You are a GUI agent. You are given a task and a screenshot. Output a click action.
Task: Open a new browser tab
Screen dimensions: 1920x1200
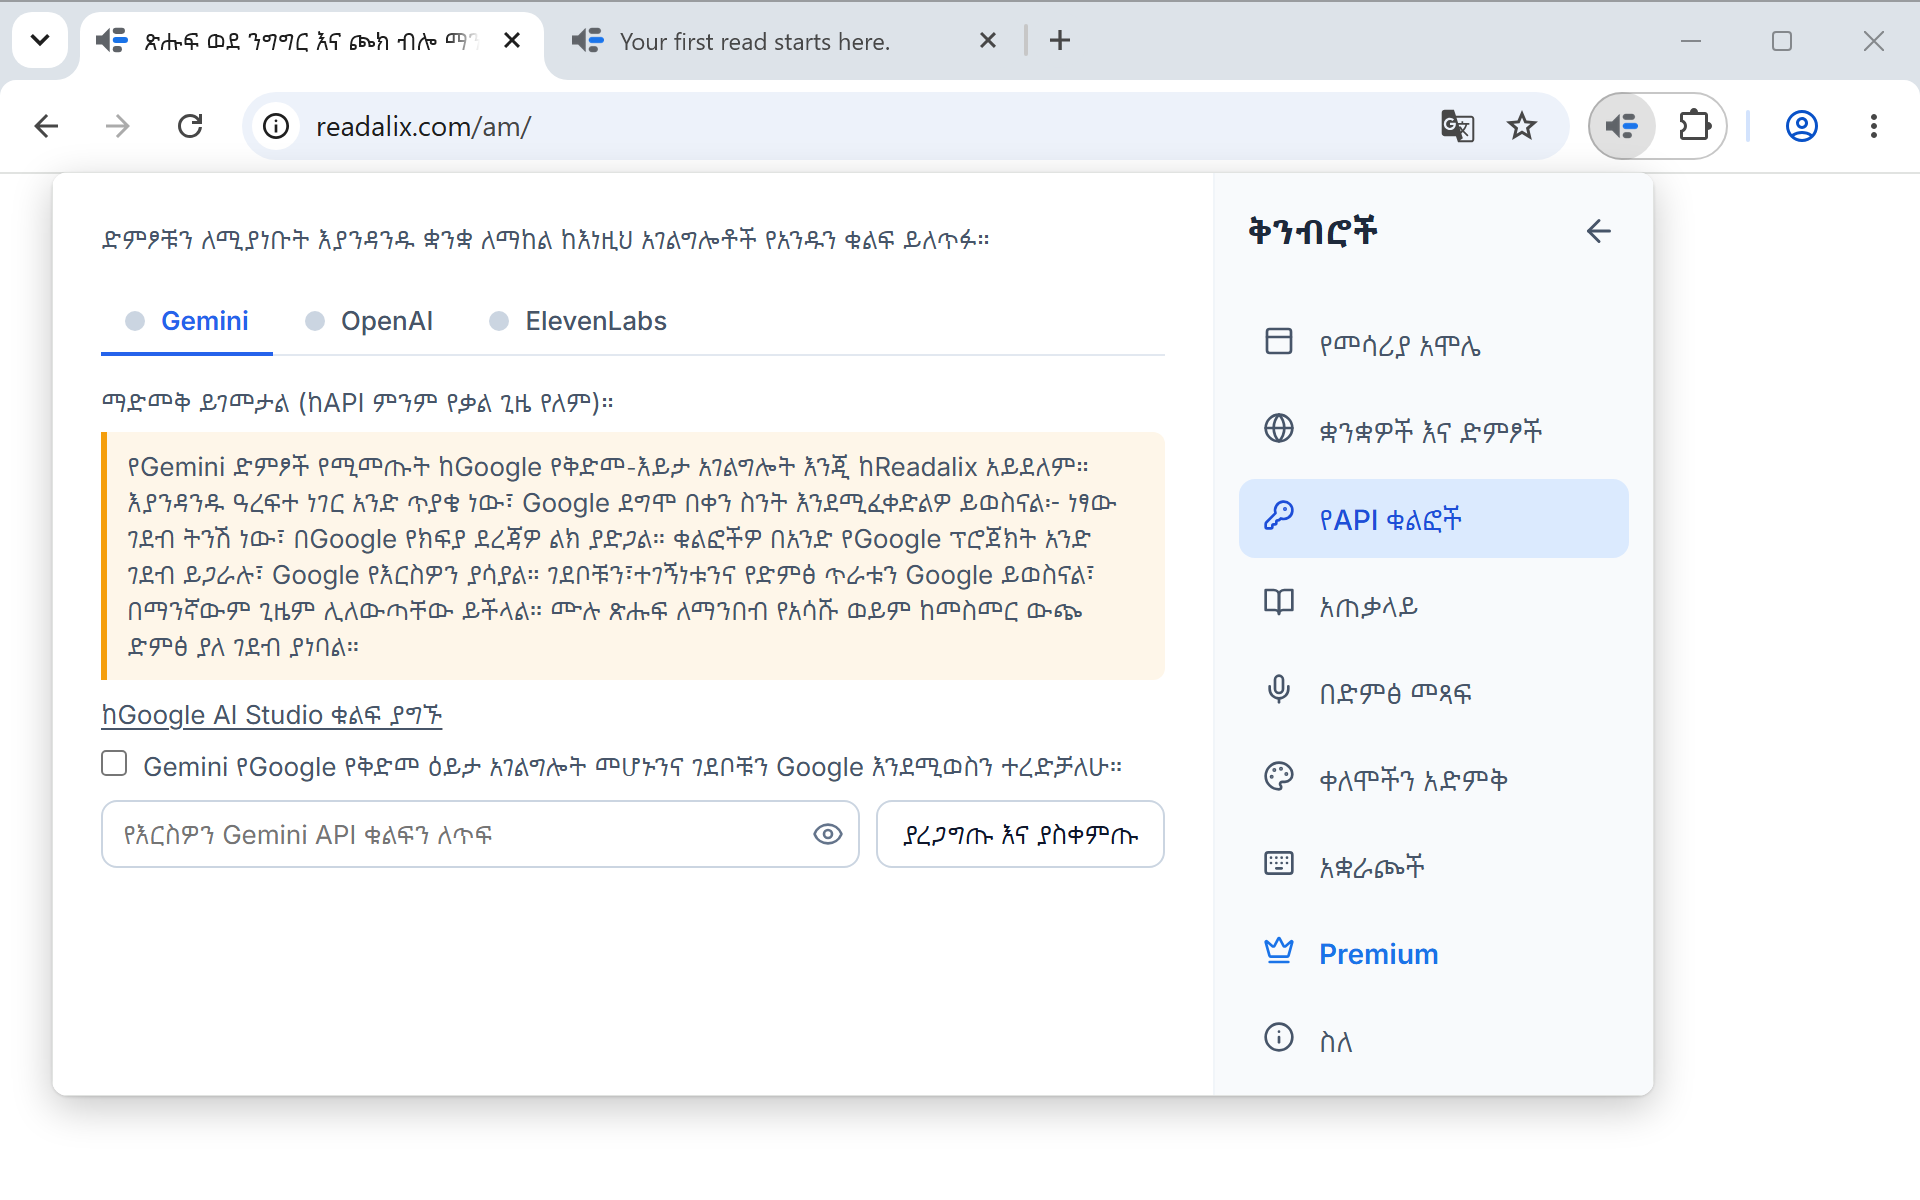[1060, 40]
